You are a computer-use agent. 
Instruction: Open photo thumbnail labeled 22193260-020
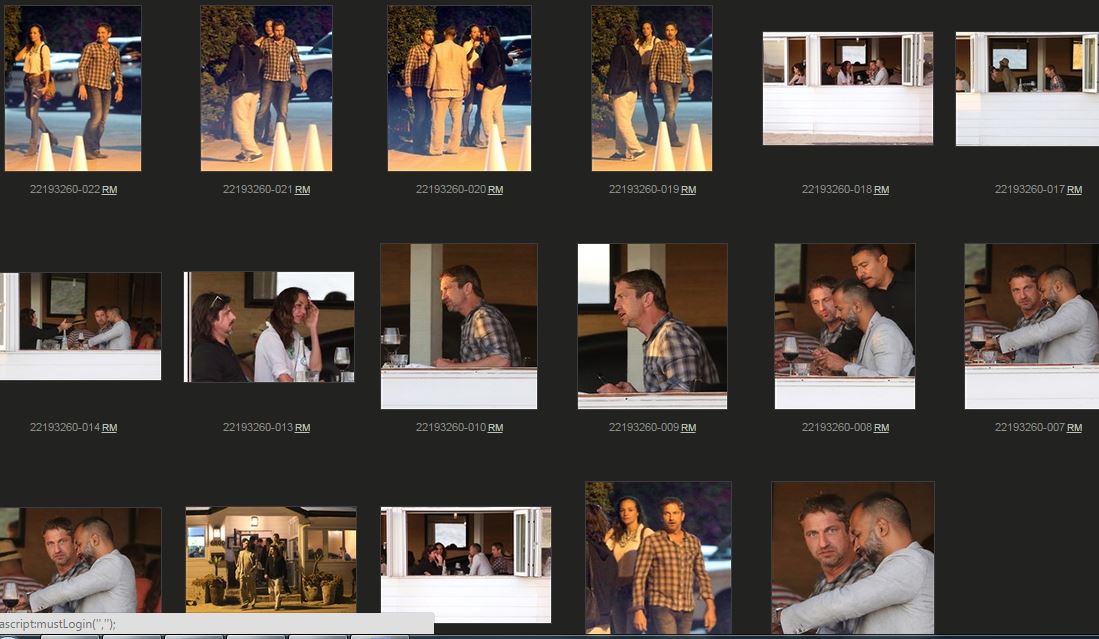point(459,88)
